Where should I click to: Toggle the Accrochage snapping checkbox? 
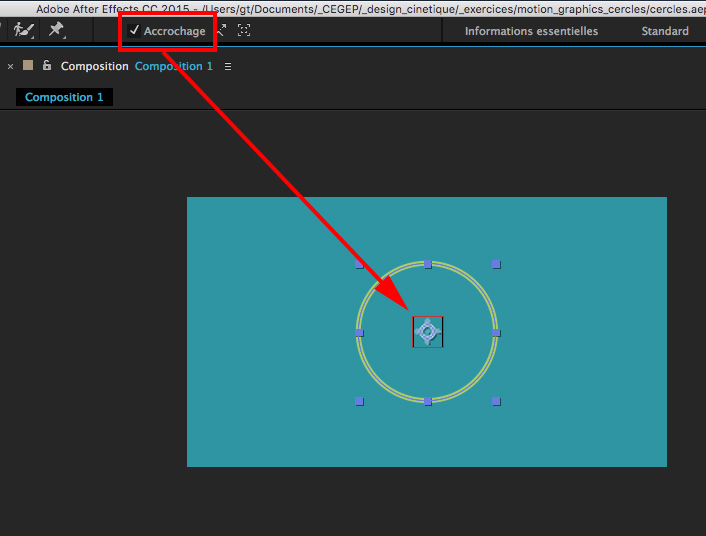134,31
